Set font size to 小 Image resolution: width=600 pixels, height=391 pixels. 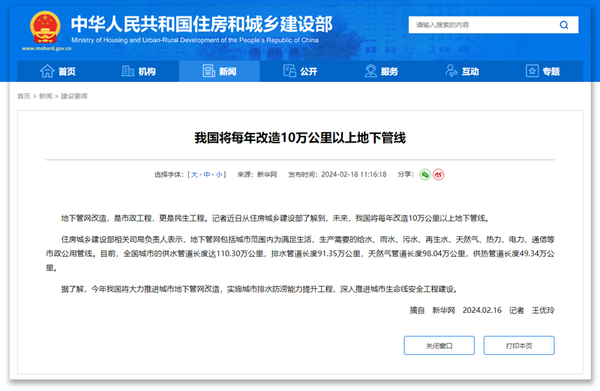pyautogui.click(x=219, y=174)
